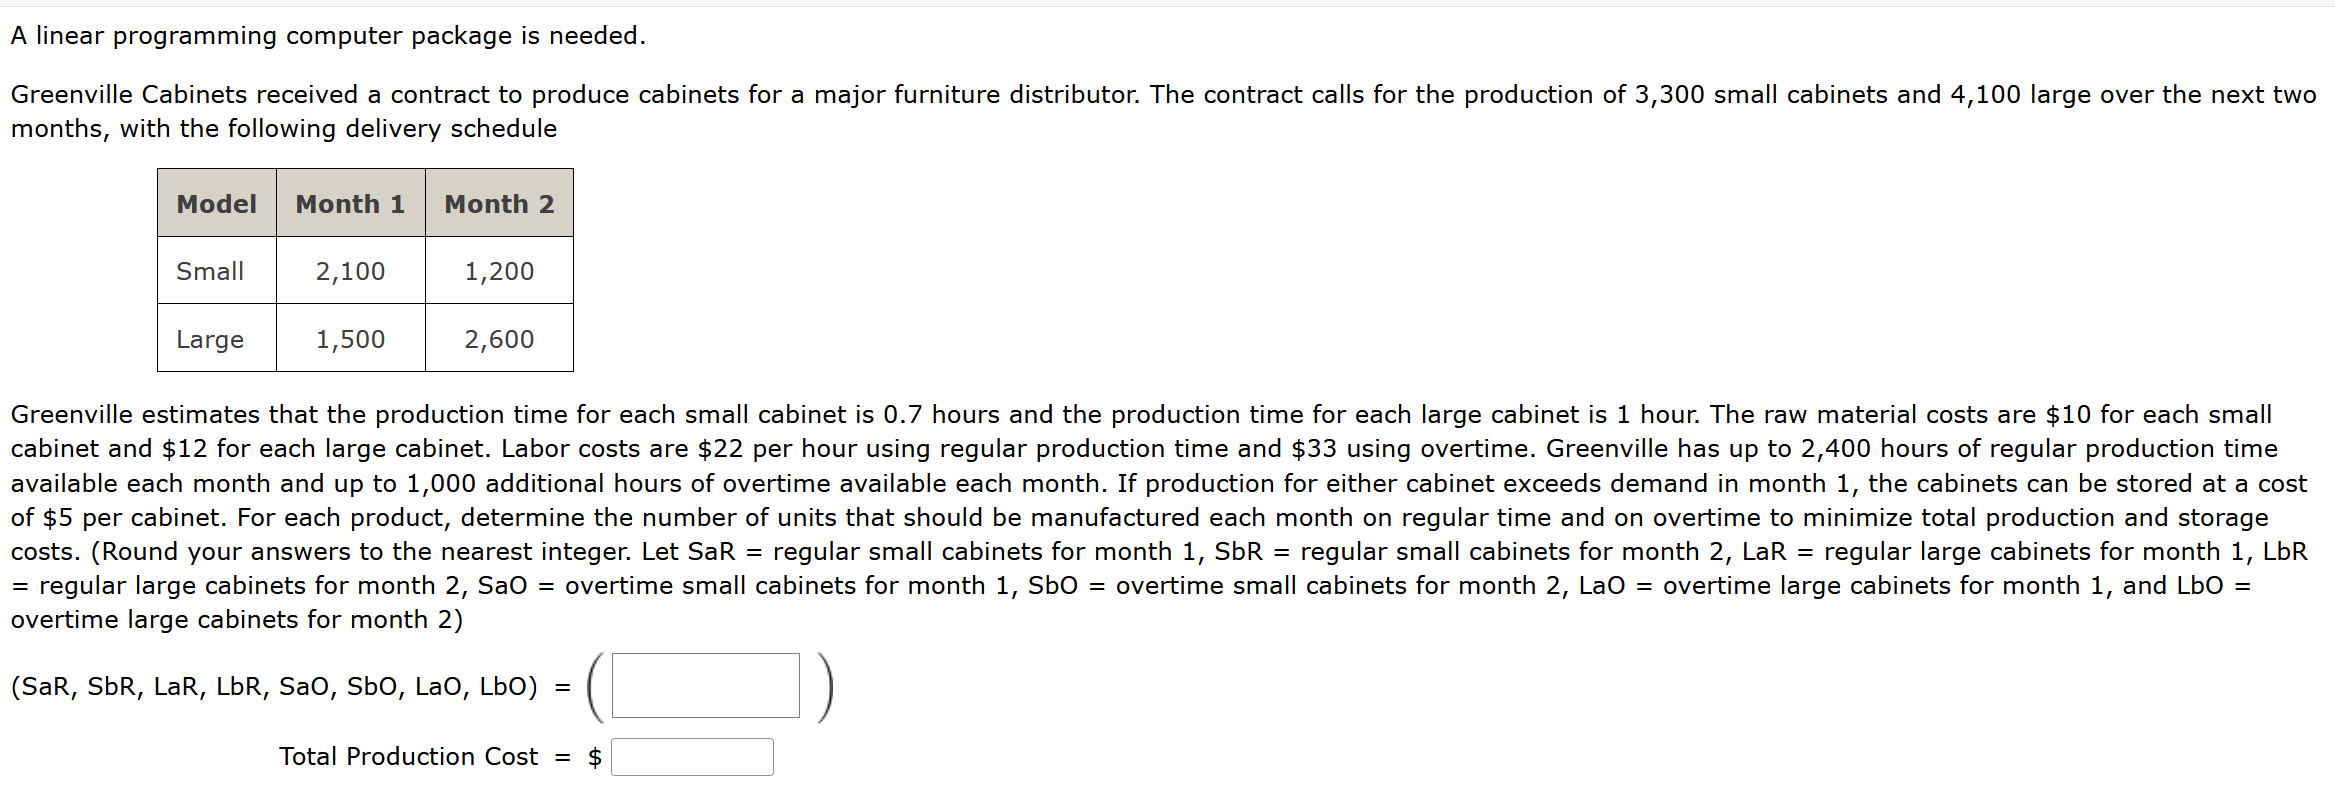Click the variable tuple answer input box
The image size is (2335, 791).
point(705,686)
